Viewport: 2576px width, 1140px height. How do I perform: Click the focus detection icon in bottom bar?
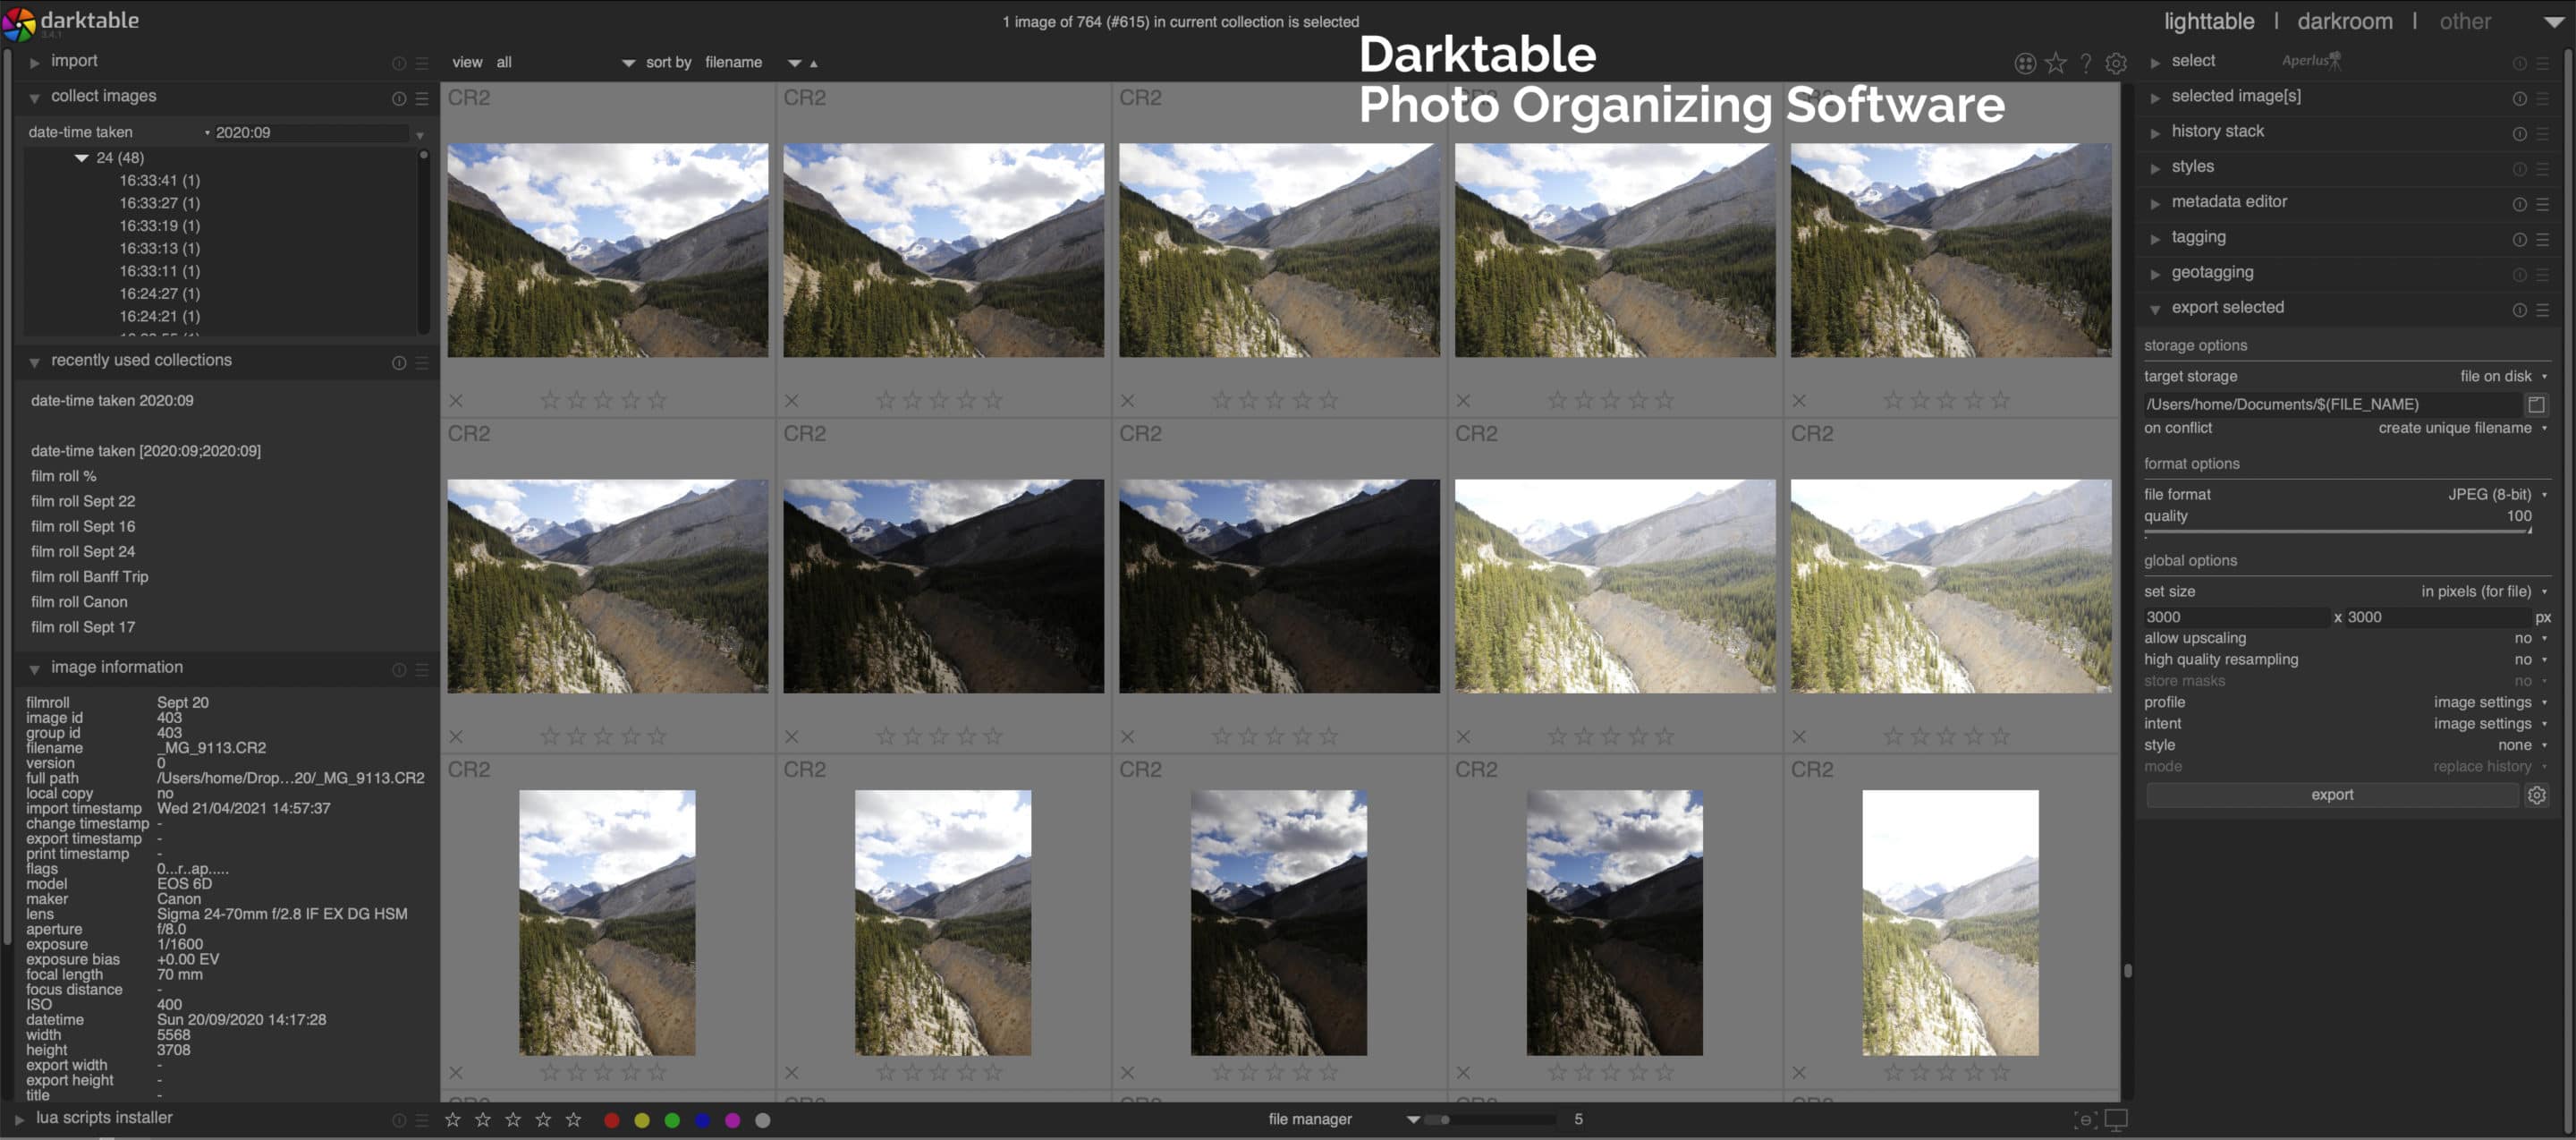click(x=2086, y=1120)
